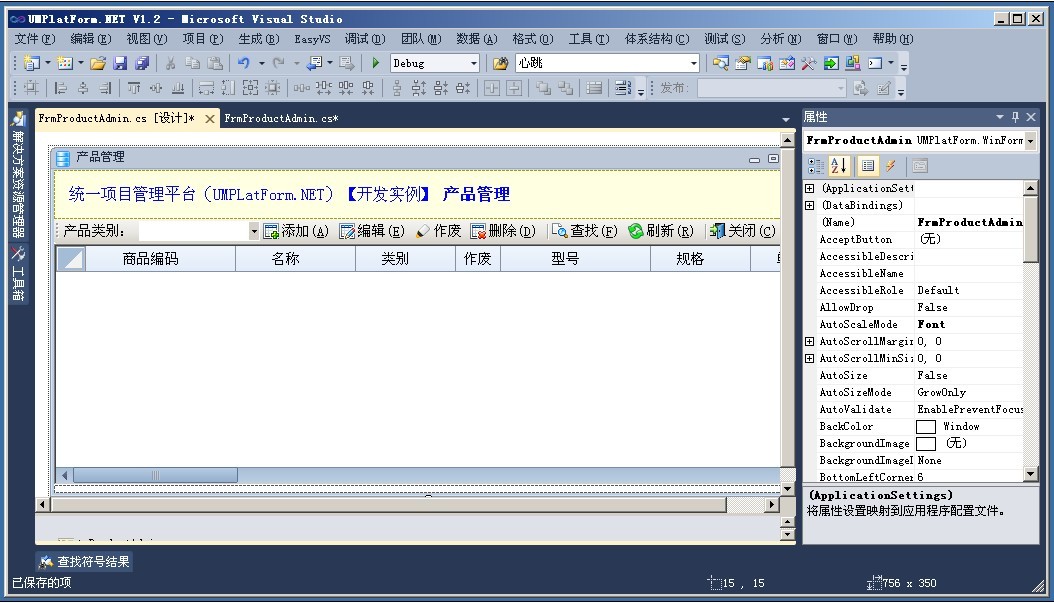Open the 编辑(E) menu in the menu bar
The image size is (1054, 603).
pos(91,39)
